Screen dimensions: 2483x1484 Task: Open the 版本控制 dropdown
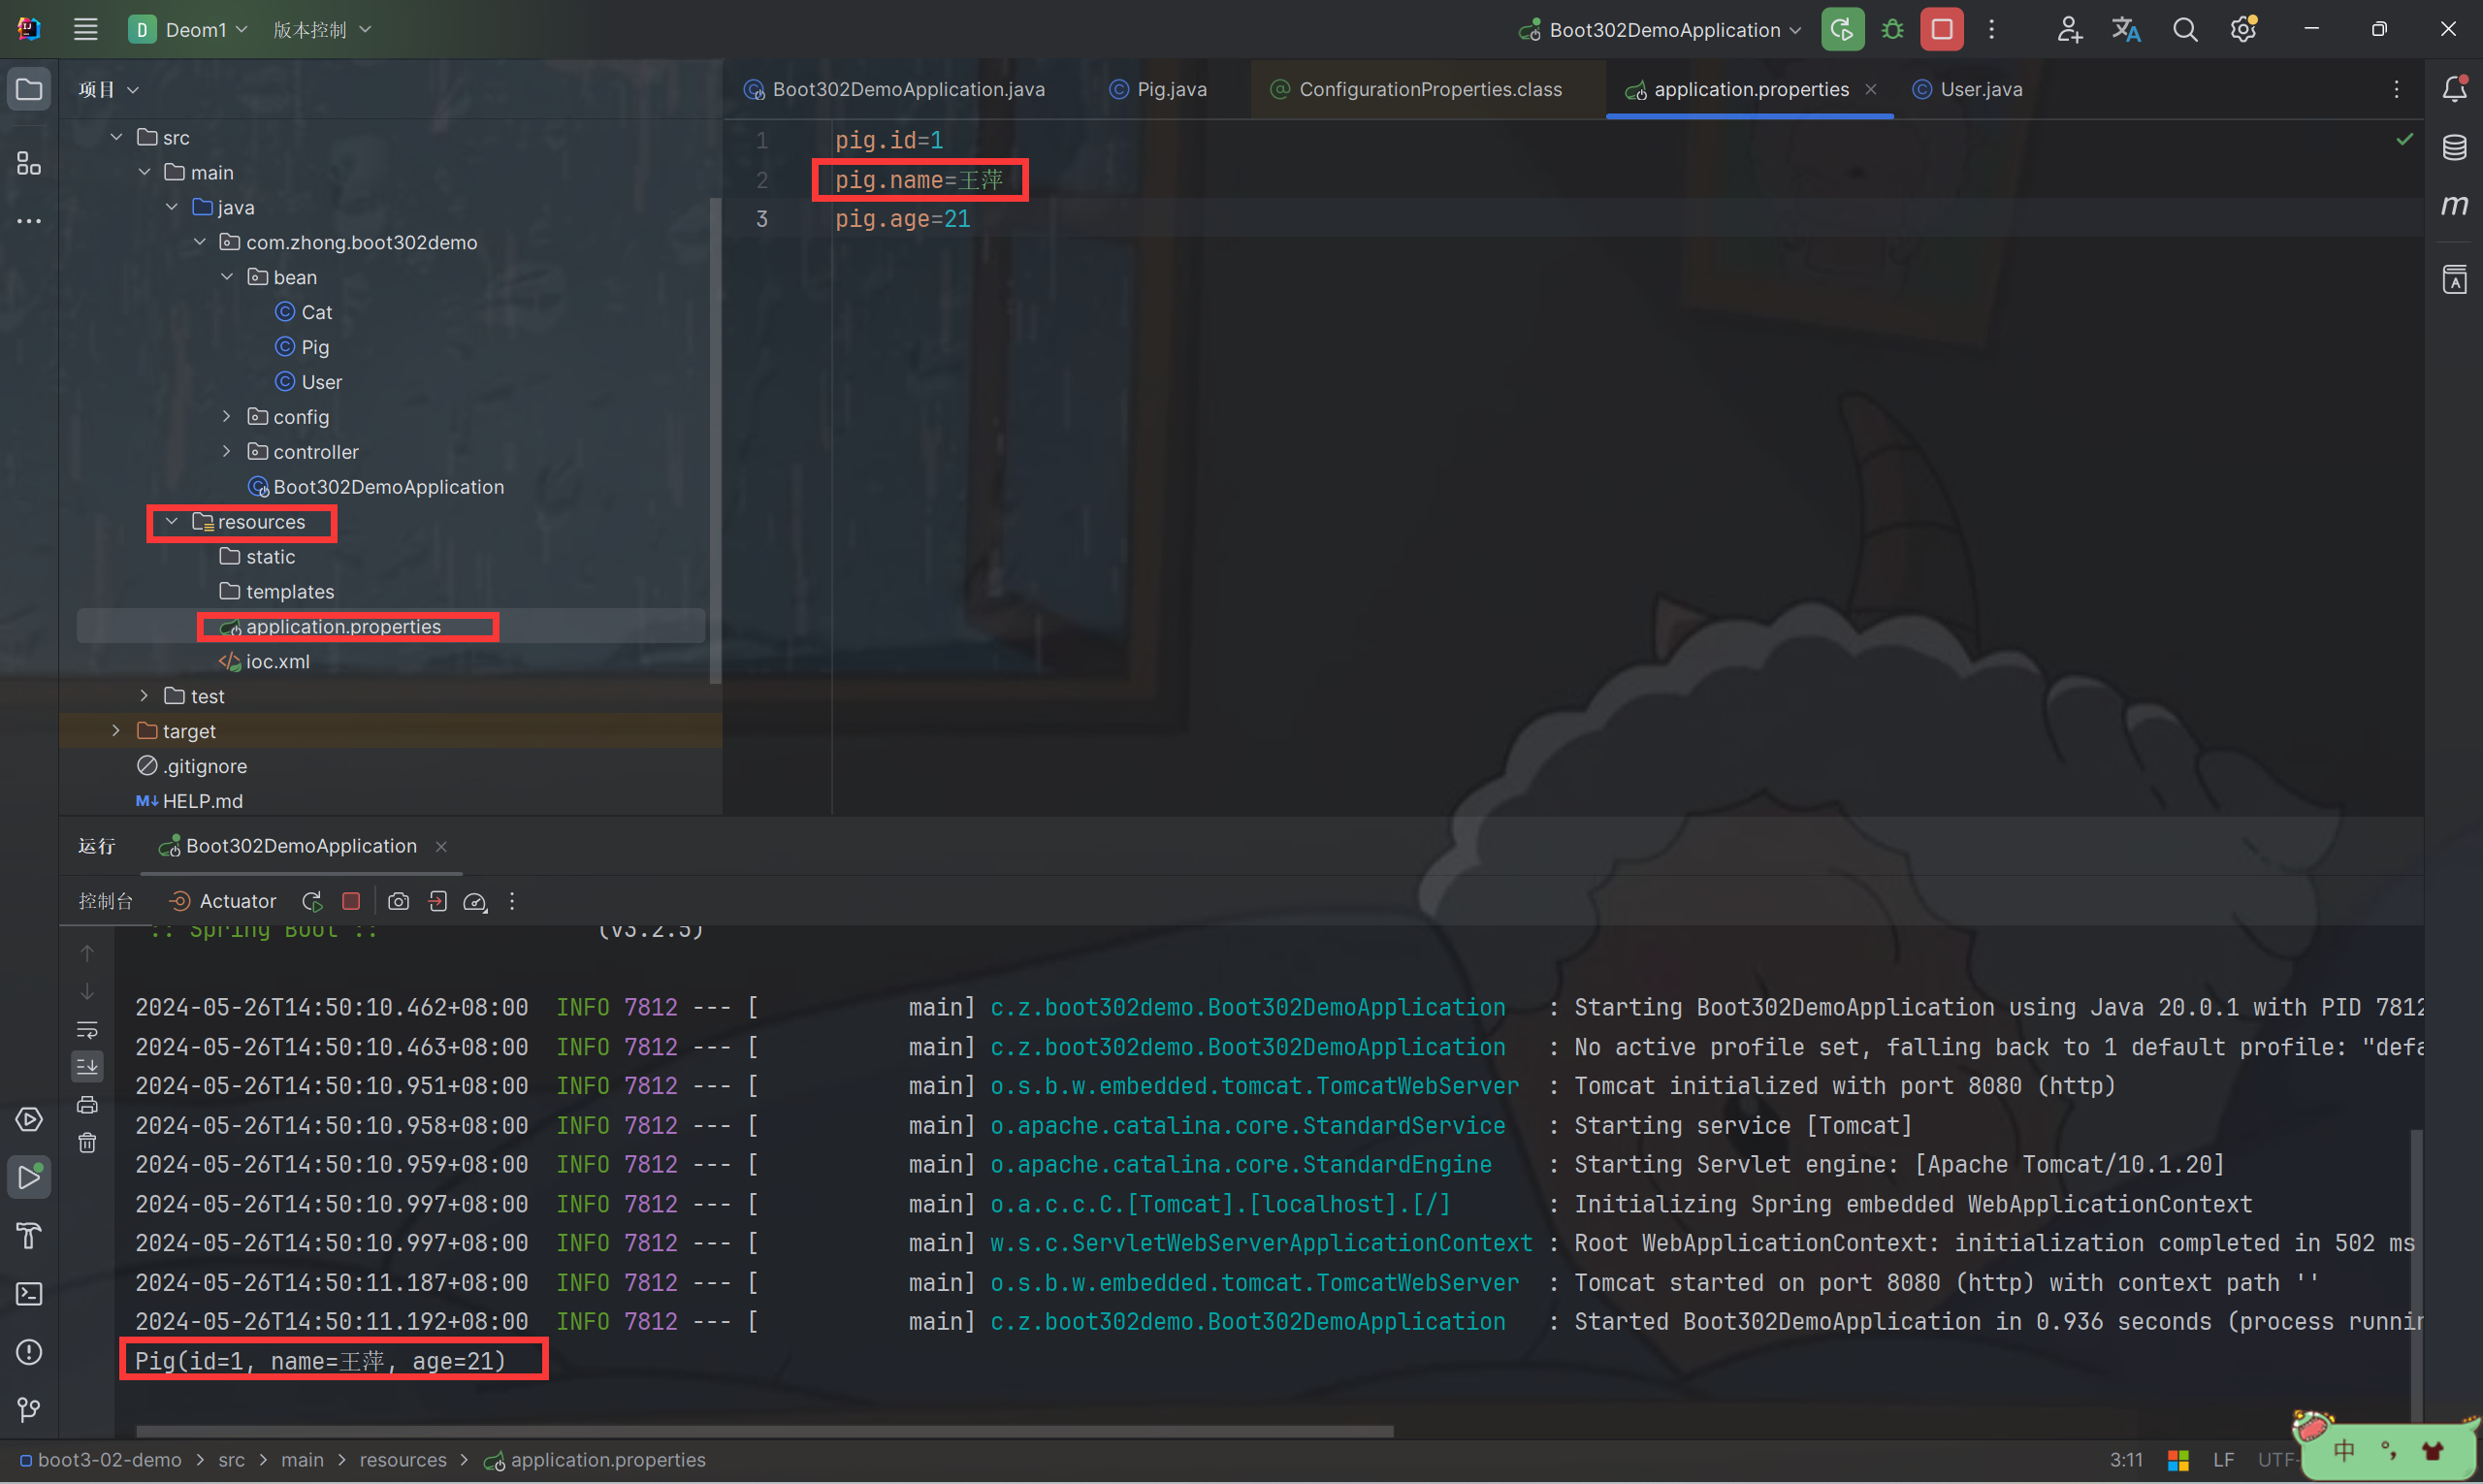click(x=322, y=29)
